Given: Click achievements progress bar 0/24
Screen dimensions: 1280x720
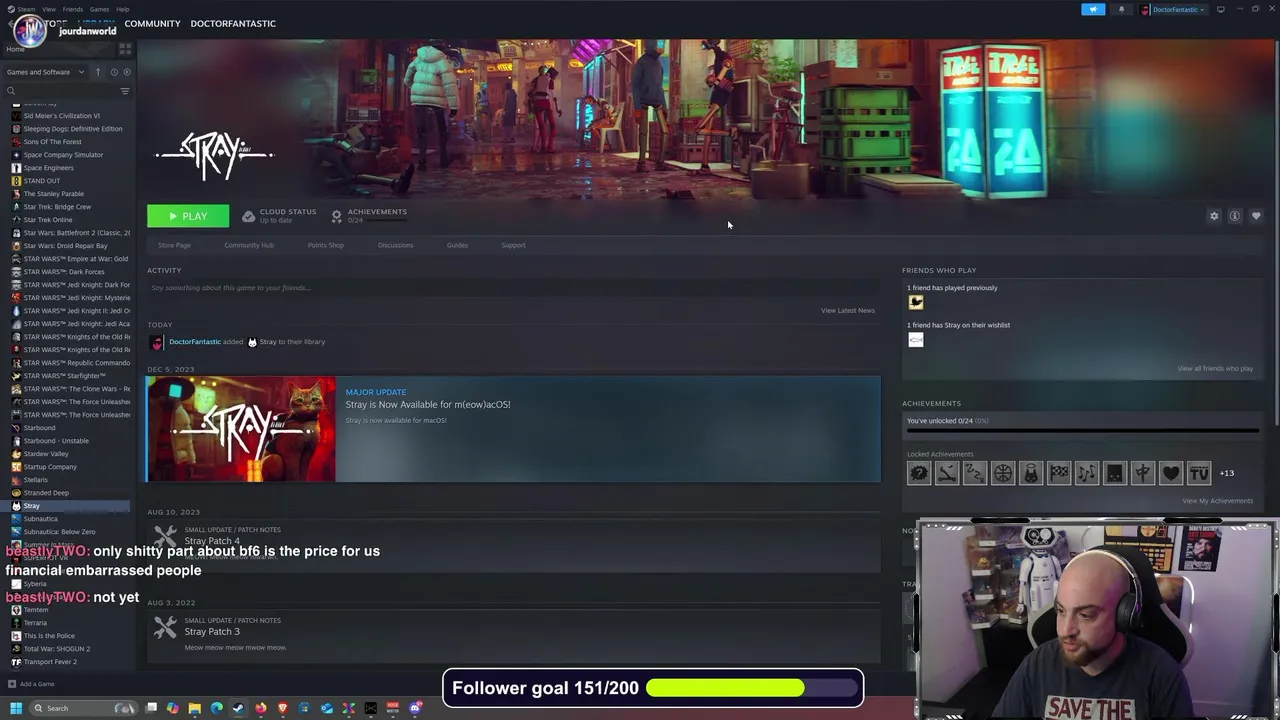Looking at the screenshot, I should (1082, 431).
